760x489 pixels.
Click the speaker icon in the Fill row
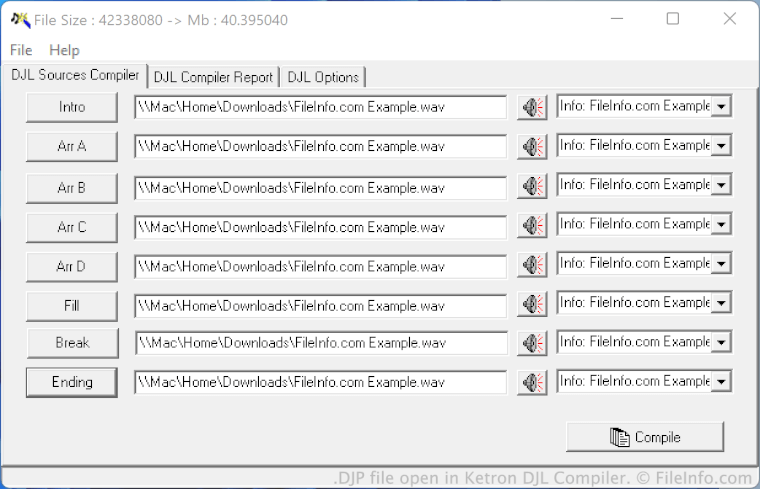tap(532, 304)
